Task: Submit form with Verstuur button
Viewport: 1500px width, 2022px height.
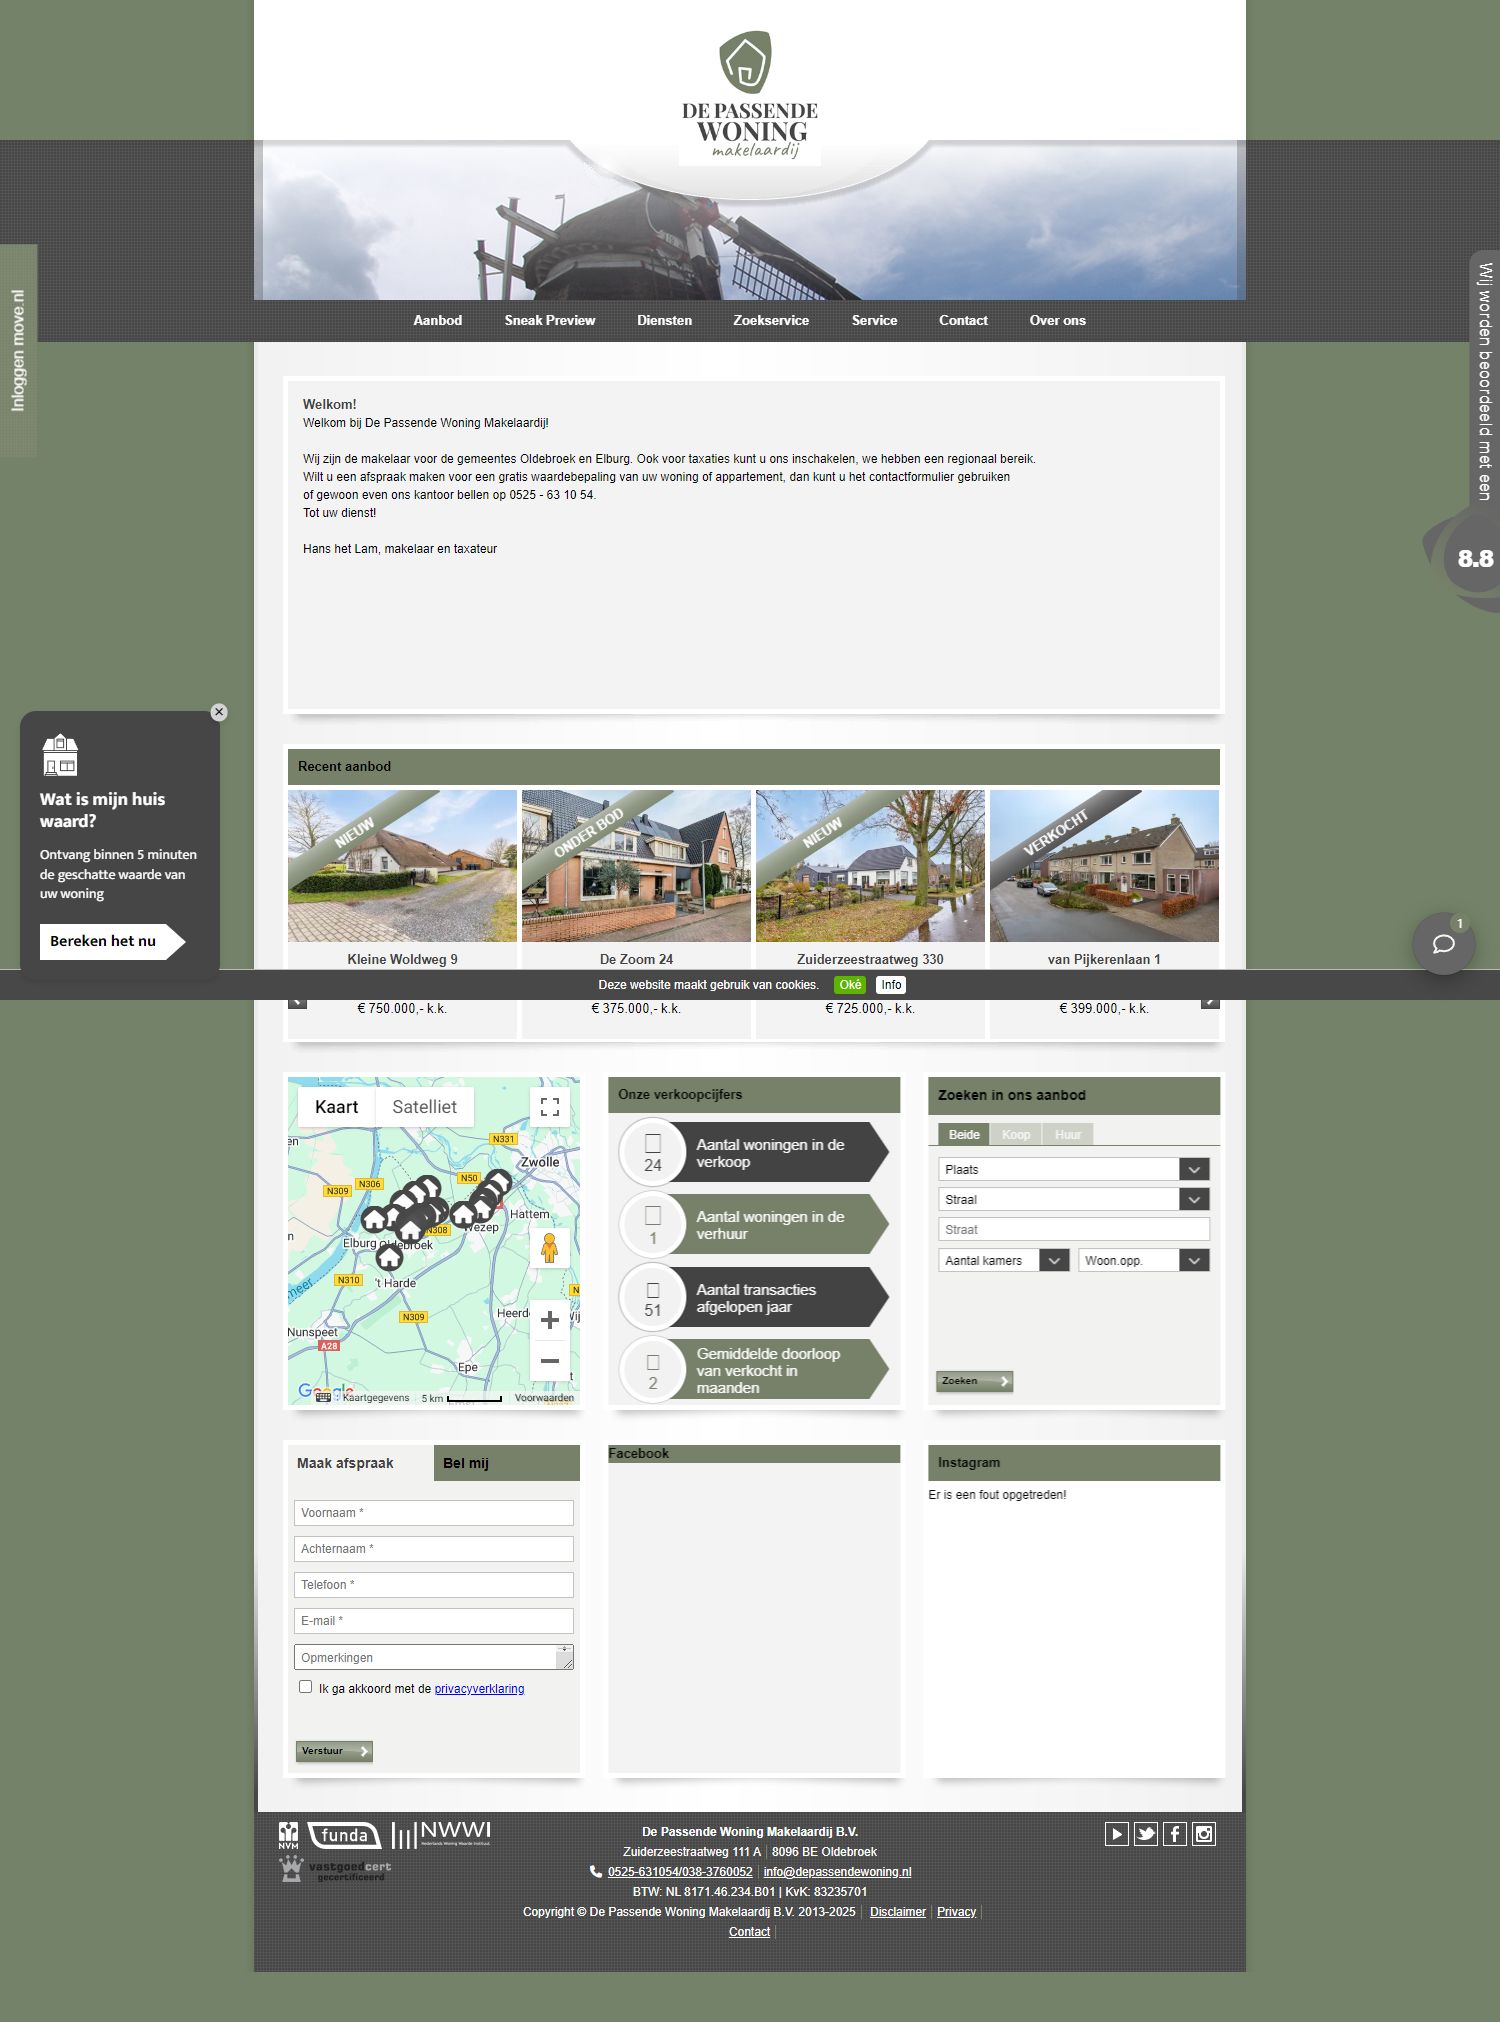Action: point(334,1751)
